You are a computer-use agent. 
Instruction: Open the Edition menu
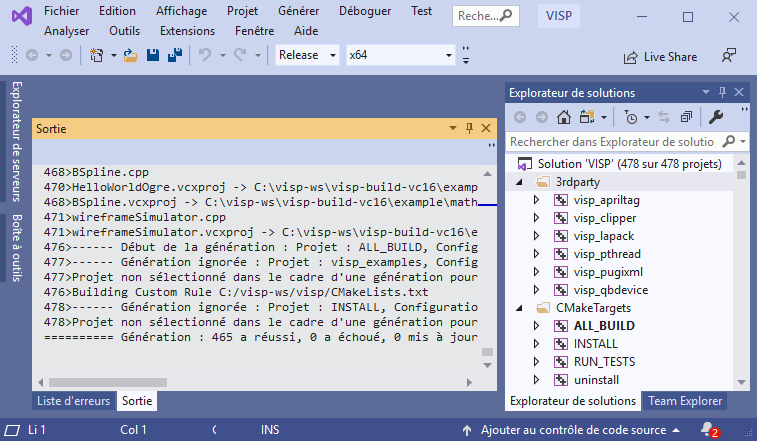click(117, 11)
